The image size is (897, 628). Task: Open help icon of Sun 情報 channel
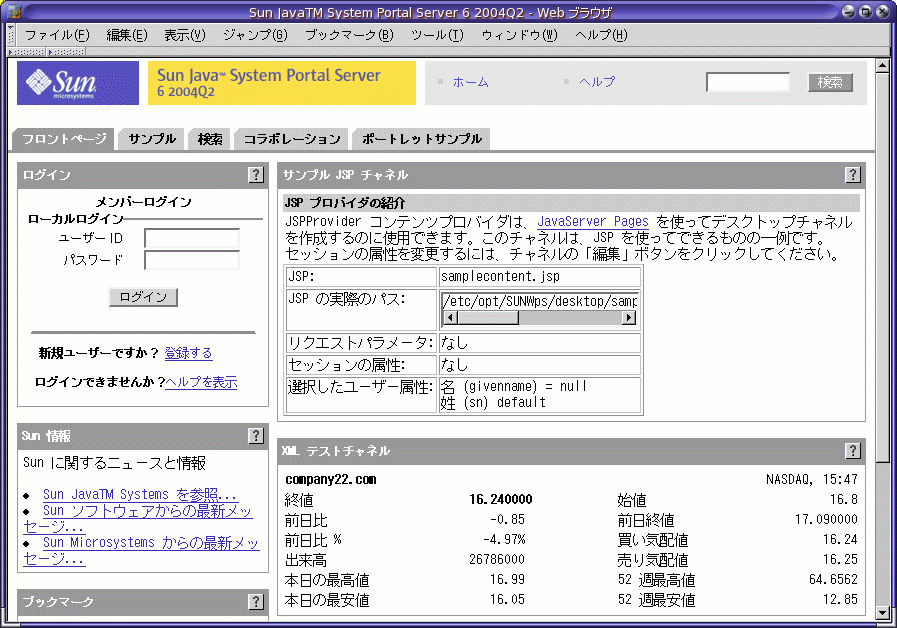point(256,435)
